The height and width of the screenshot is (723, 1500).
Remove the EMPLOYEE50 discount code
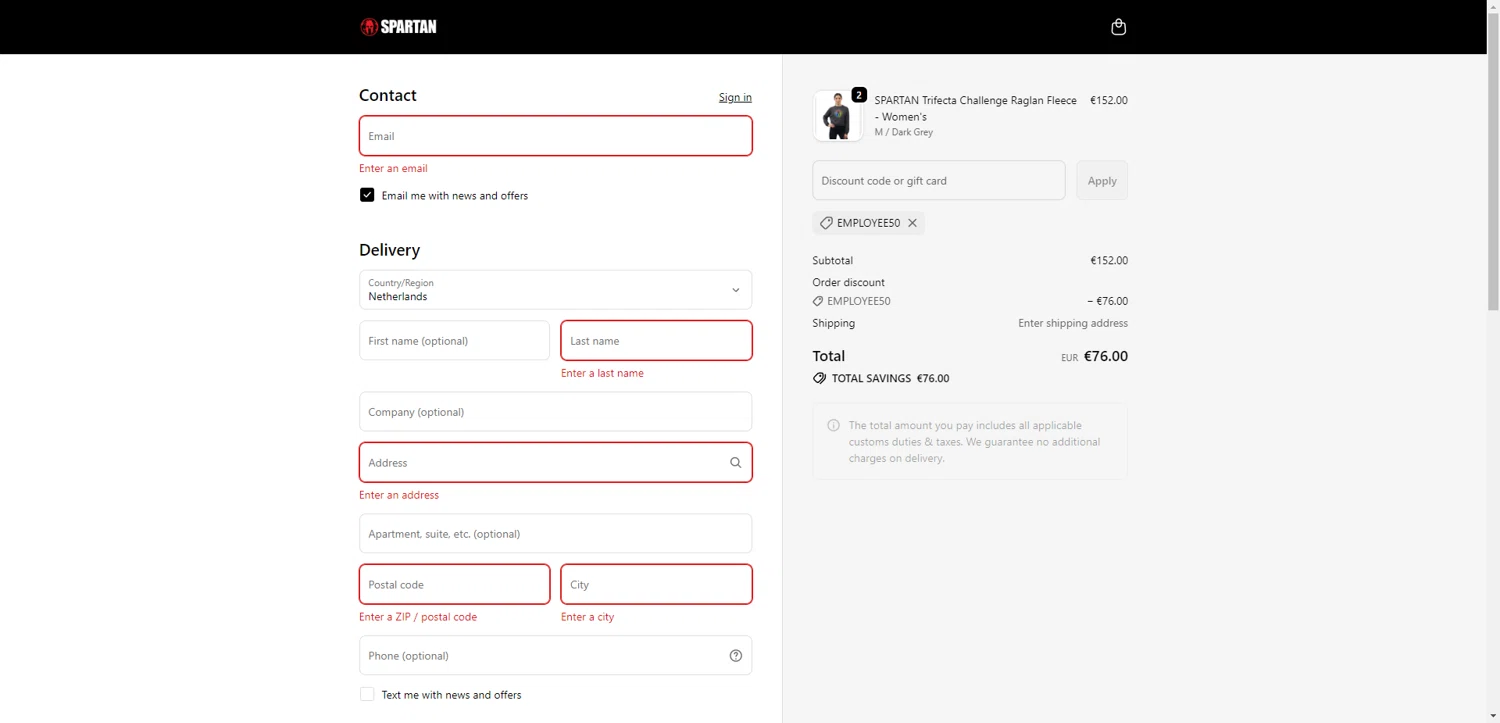point(912,223)
